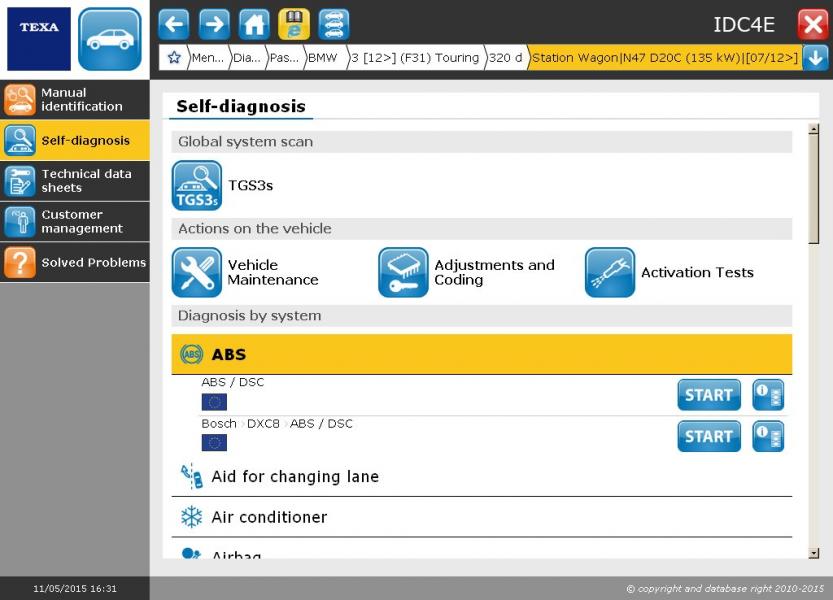This screenshot has height=600, width=833.
Task: Open Vehicle Maintenance tools icon
Action: tap(197, 272)
